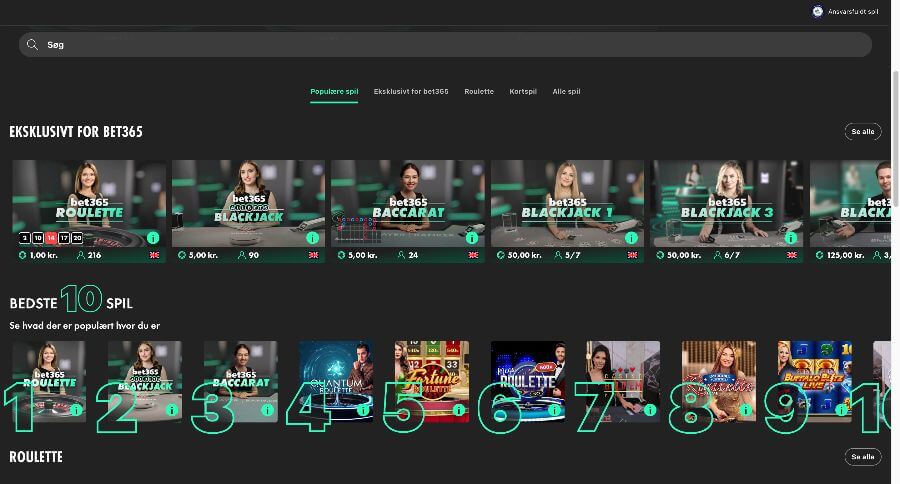Click chip icon beside 1,00 kr.
900x484 pixels.
coord(22,255)
